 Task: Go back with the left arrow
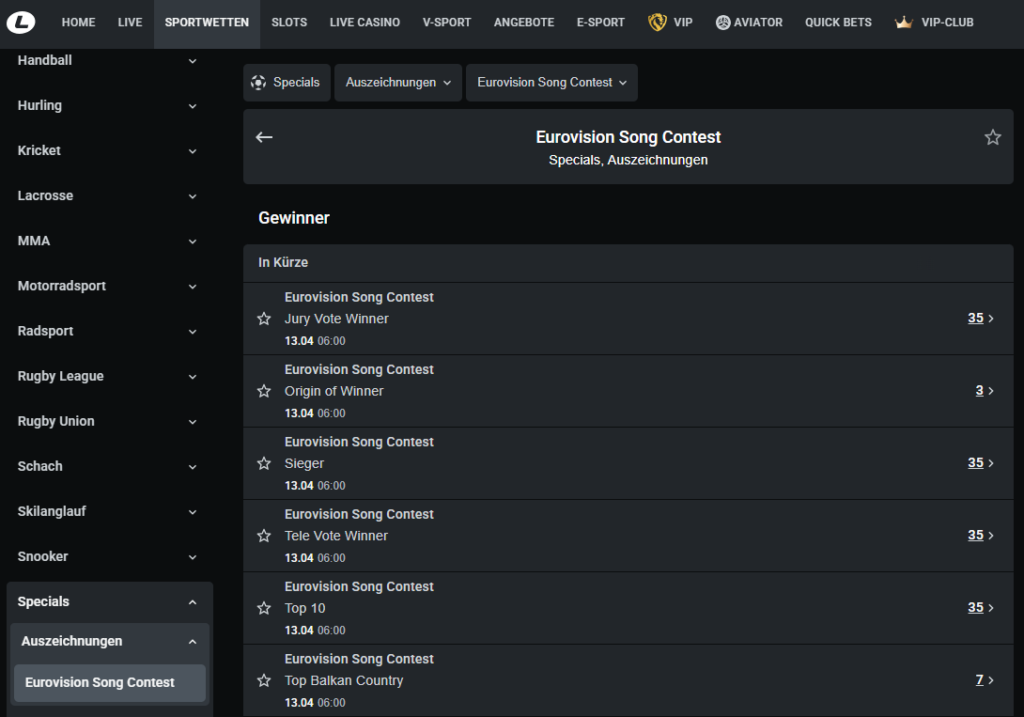tap(264, 137)
